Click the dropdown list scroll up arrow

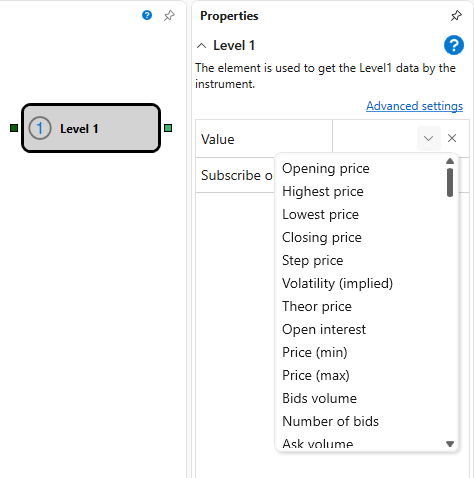tap(450, 161)
